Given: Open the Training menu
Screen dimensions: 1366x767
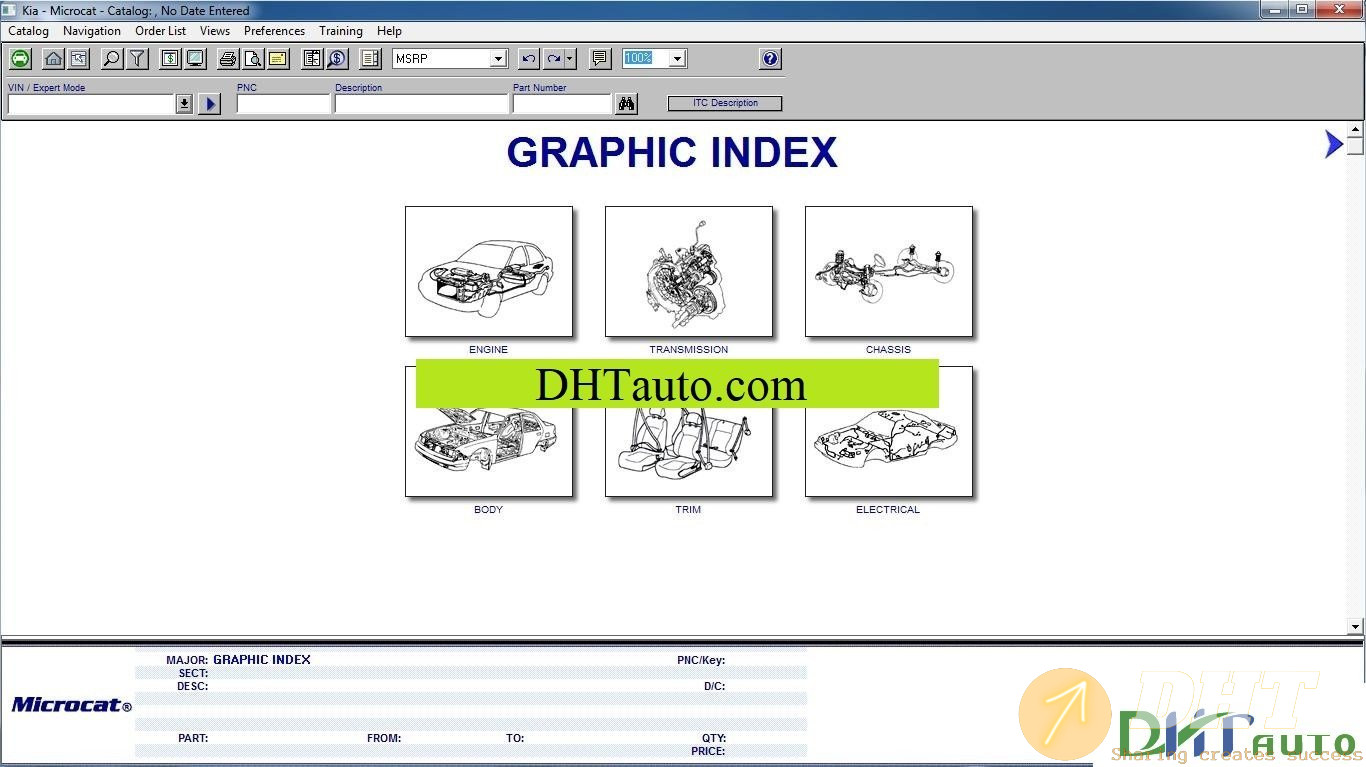Looking at the screenshot, I should [341, 31].
